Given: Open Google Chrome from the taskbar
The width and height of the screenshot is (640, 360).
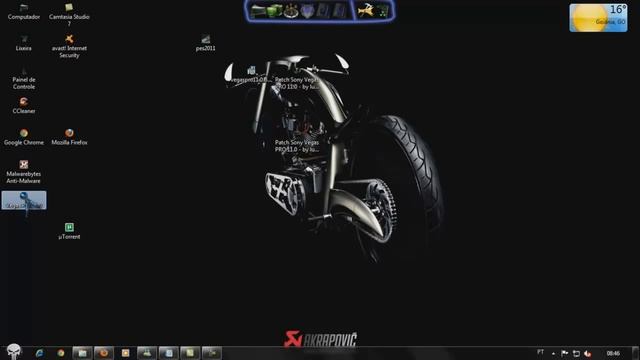Looking at the screenshot, I should pyautogui.click(x=60, y=353).
